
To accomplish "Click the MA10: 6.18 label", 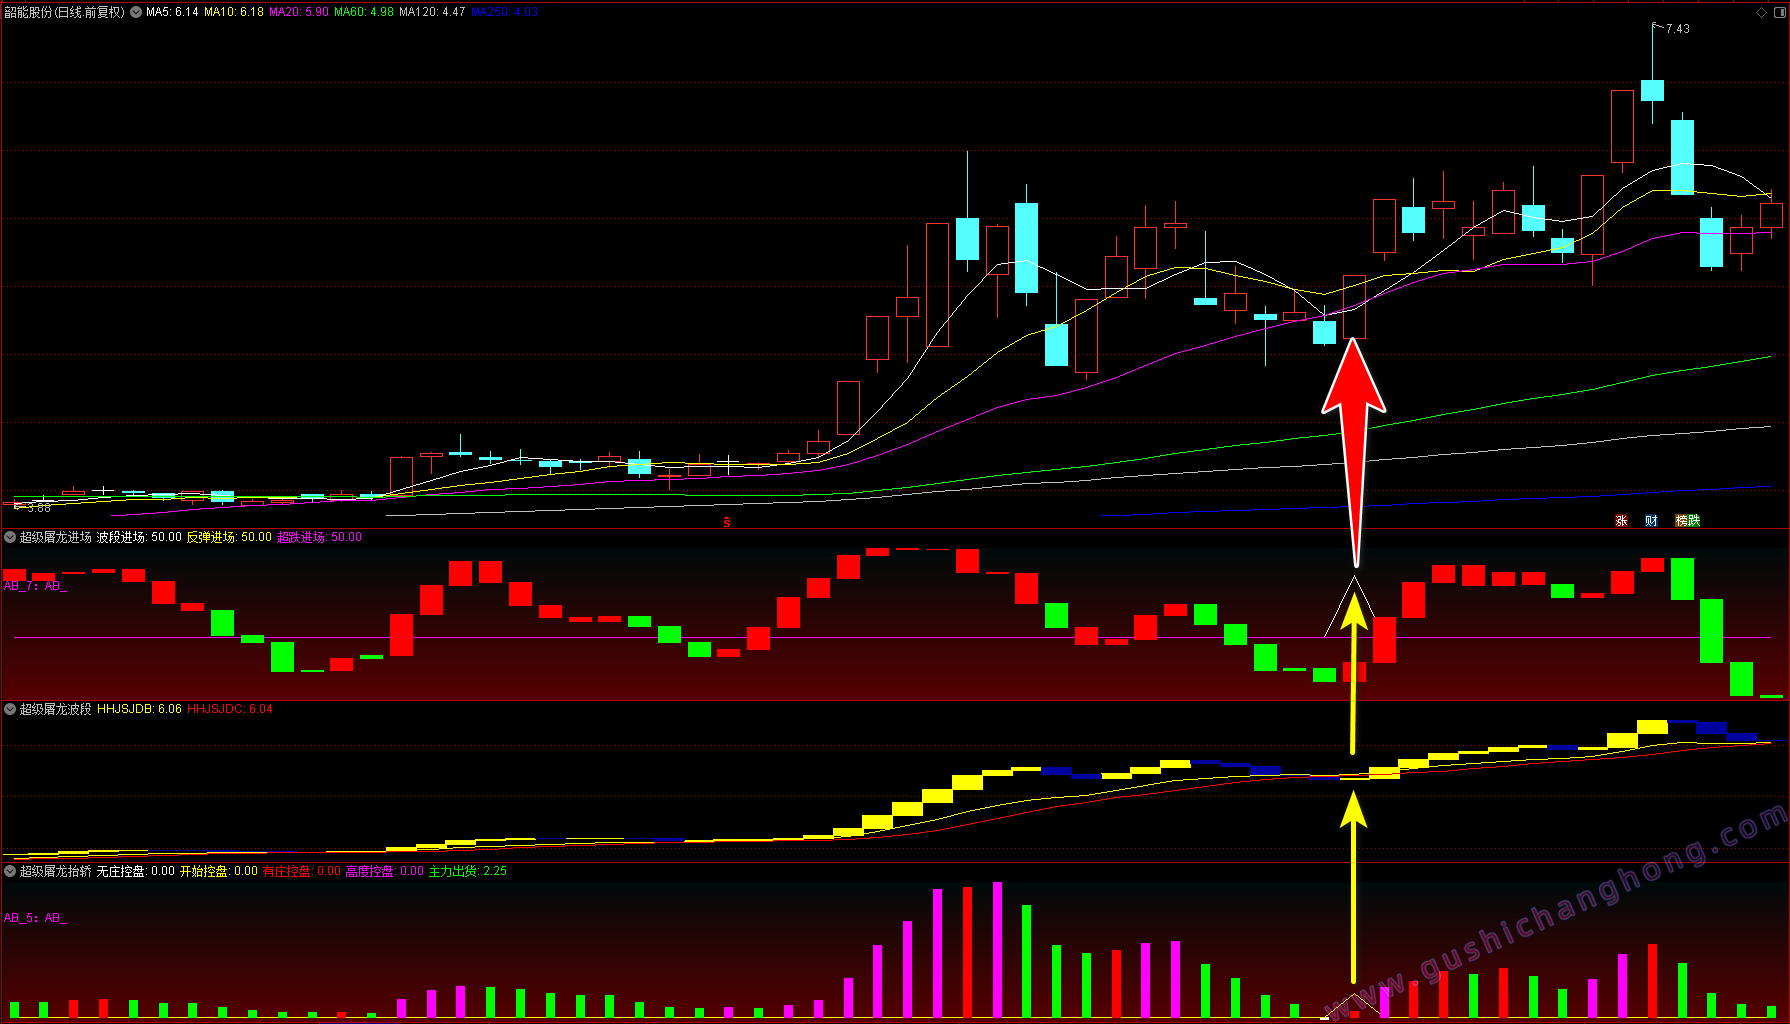I will point(234,12).
